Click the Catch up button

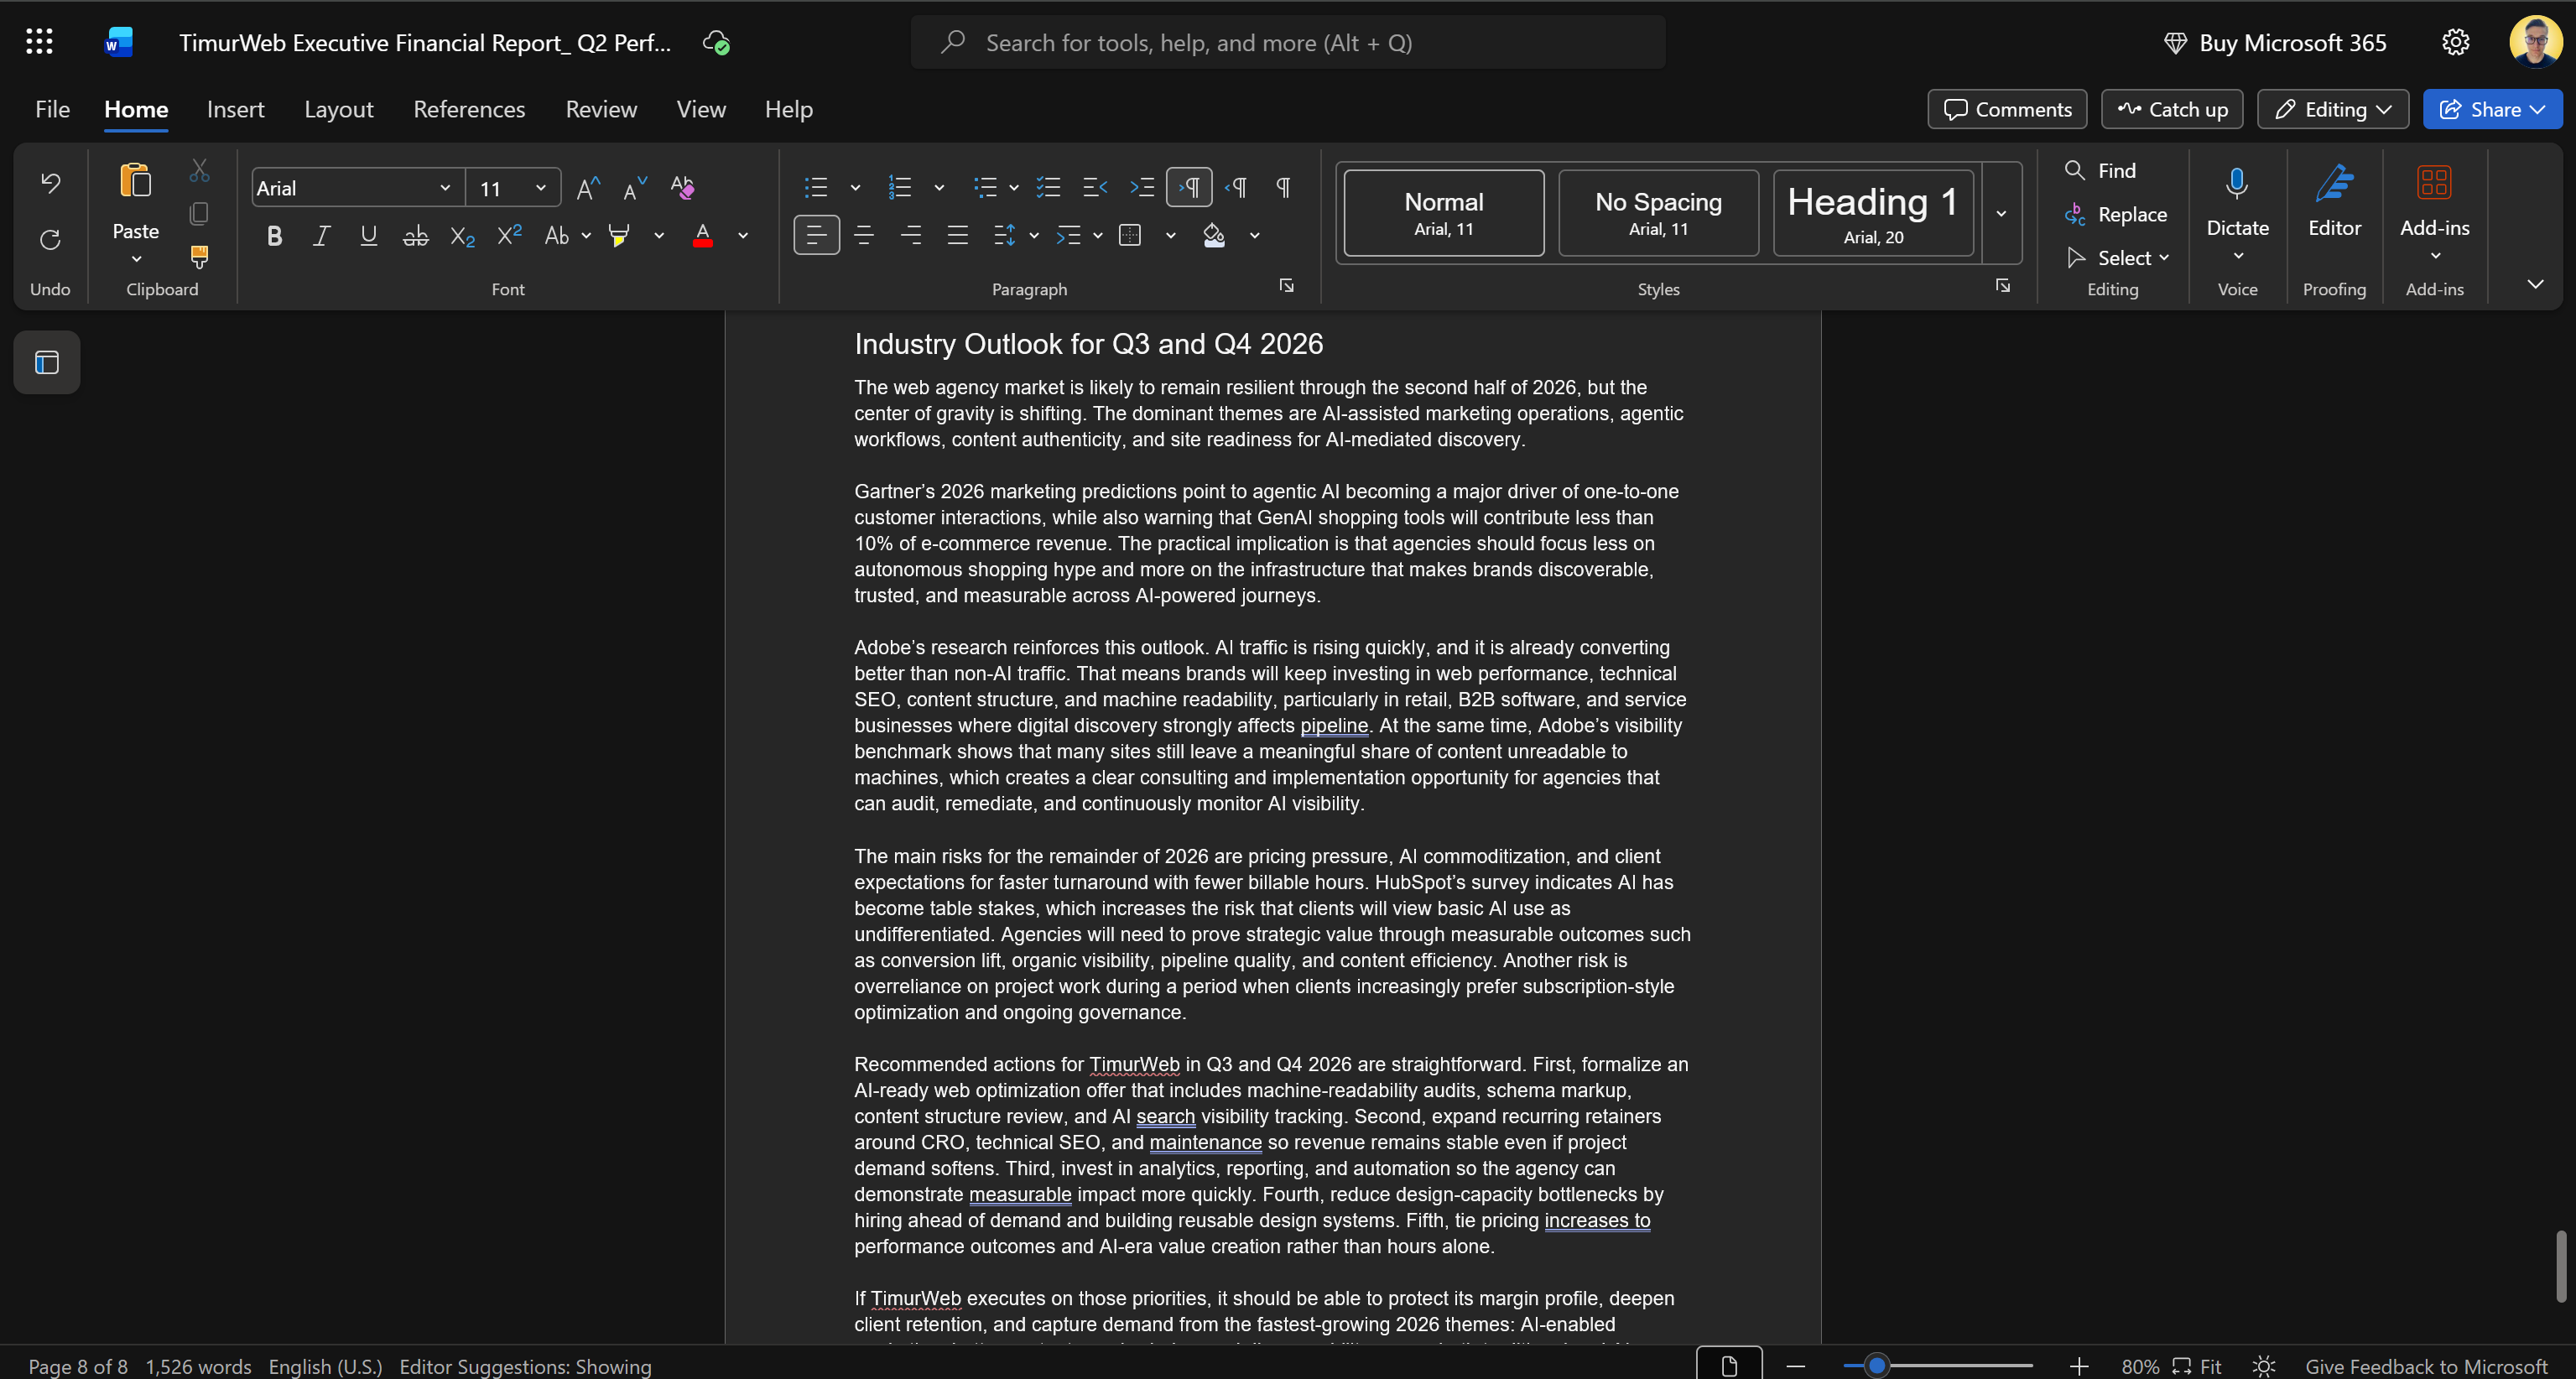click(x=2172, y=109)
